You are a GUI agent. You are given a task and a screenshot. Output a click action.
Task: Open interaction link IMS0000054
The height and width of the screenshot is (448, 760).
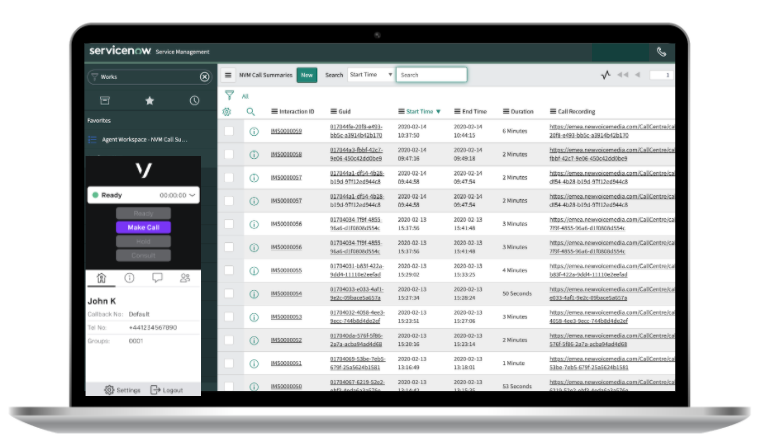pyautogui.click(x=286, y=294)
